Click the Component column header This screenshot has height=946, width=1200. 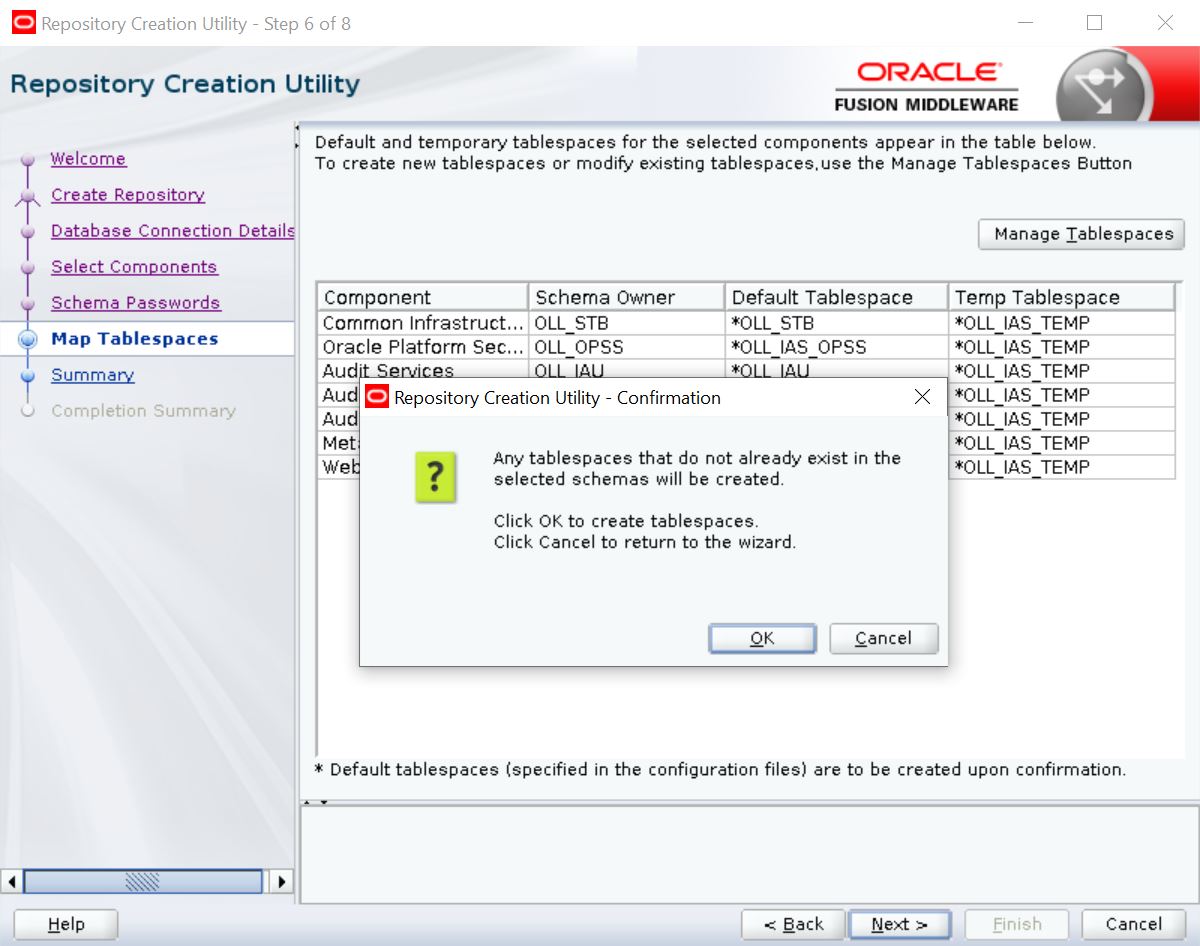(423, 297)
